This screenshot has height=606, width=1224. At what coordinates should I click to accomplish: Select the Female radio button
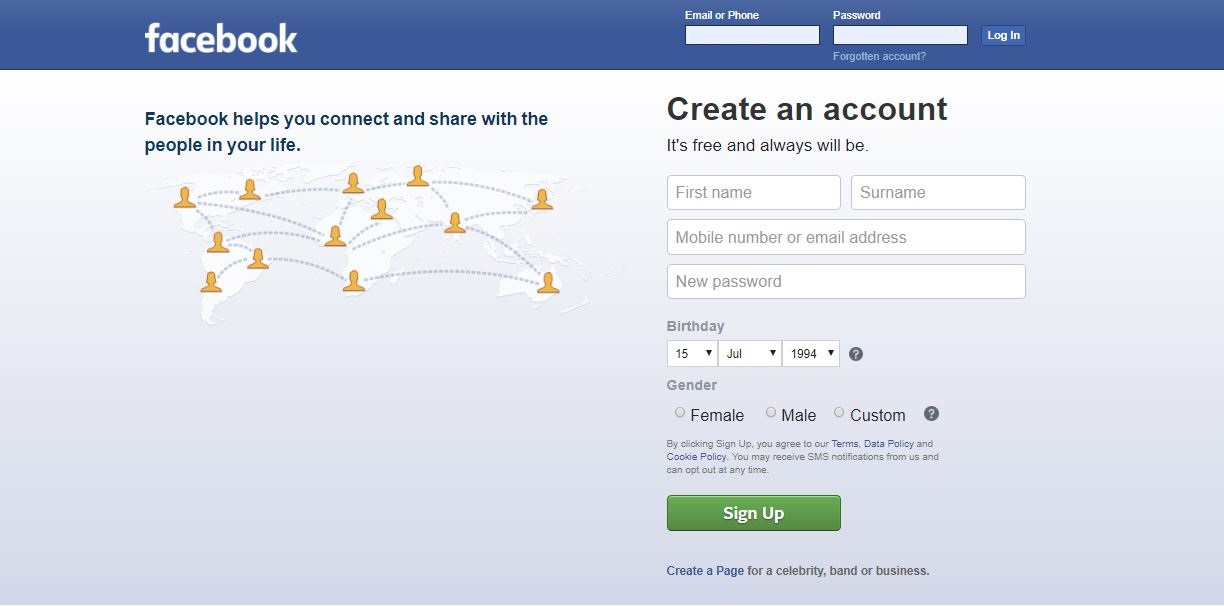pyautogui.click(x=680, y=412)
